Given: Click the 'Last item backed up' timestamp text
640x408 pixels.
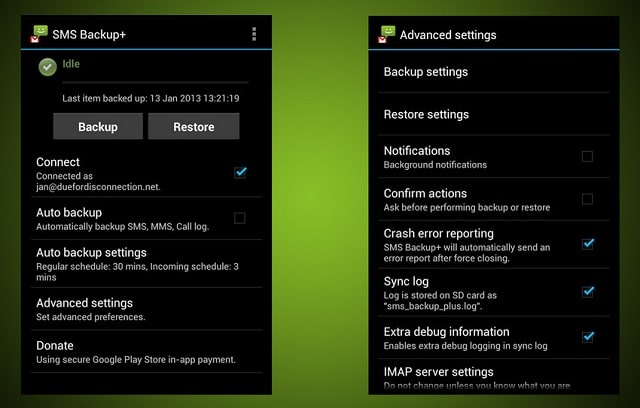Looking at the screenshot, I should click(x=151, y=98).
